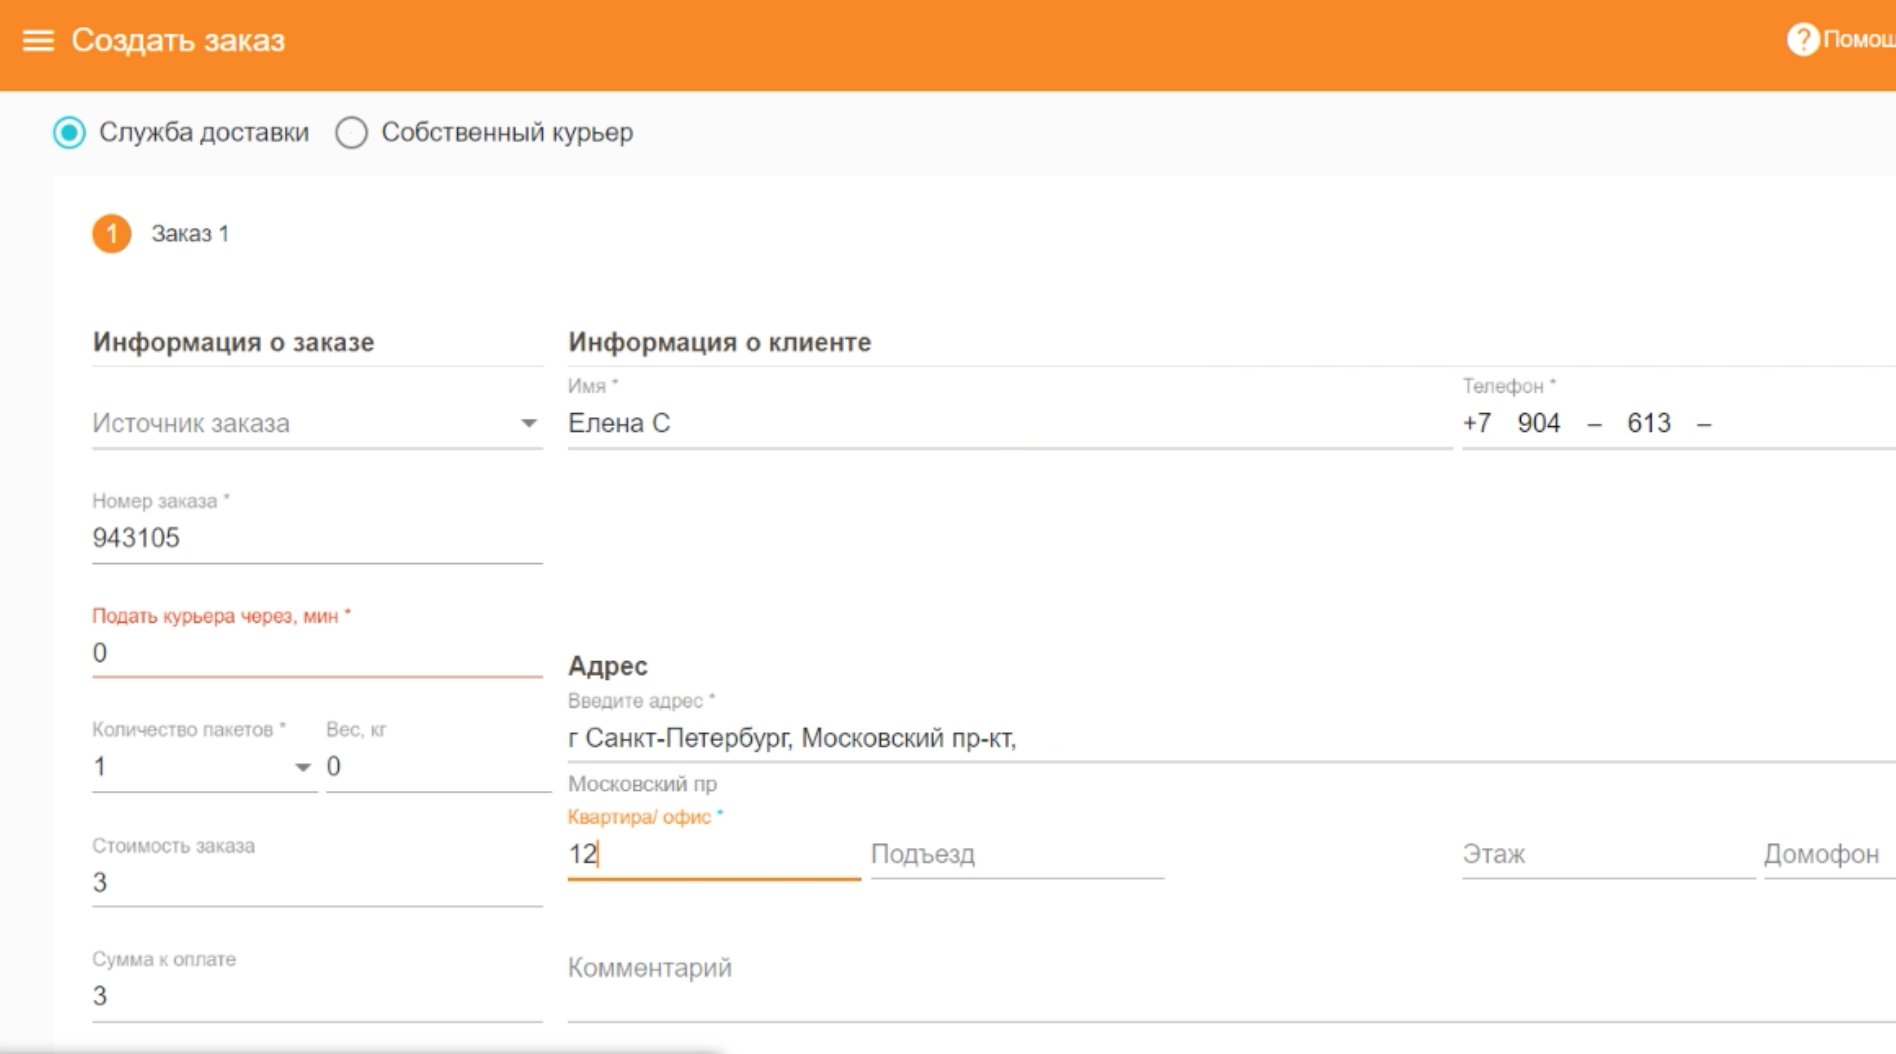The image size is (1896, 1054).
Task: Edit the Сумма к оплате field
Action: (317, 996)
